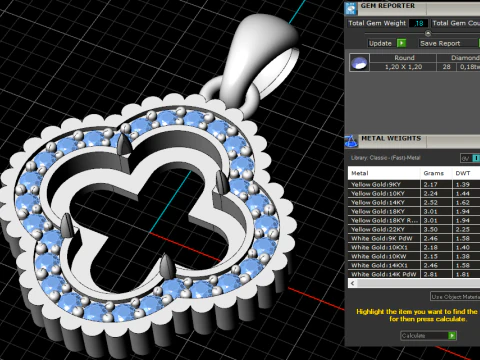Click the green arrow beside Update

point(402,43)
